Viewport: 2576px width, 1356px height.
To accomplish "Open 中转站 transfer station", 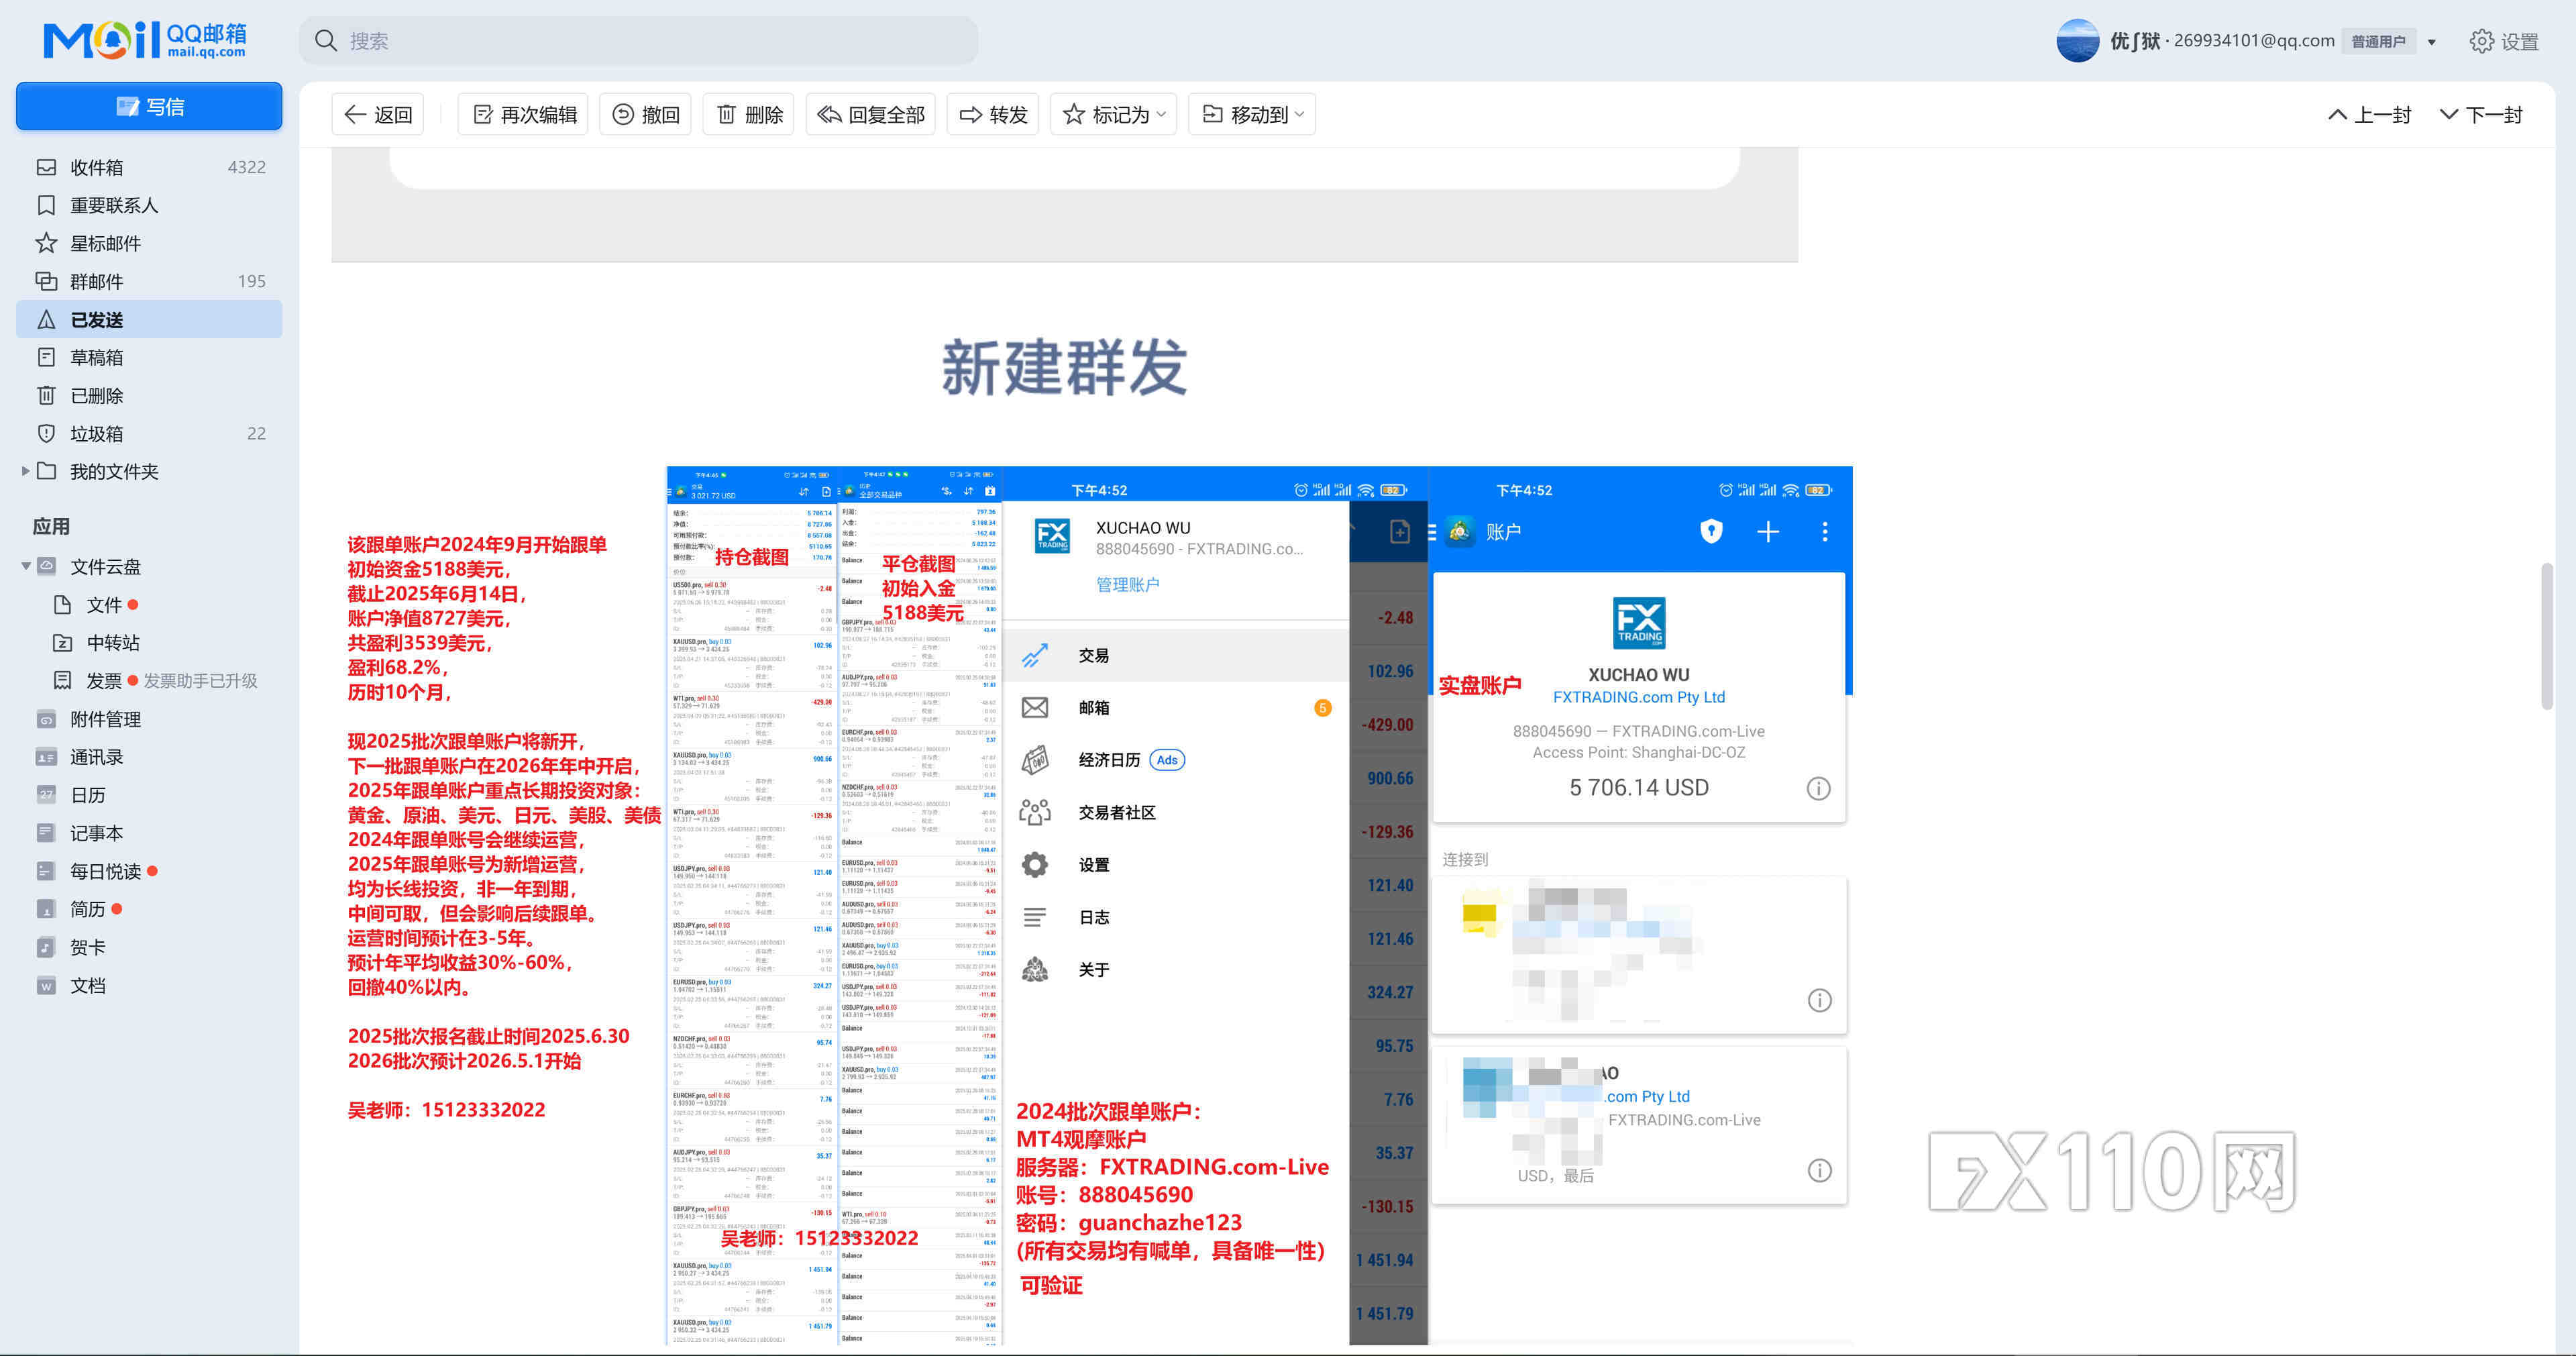I will 112,643.
